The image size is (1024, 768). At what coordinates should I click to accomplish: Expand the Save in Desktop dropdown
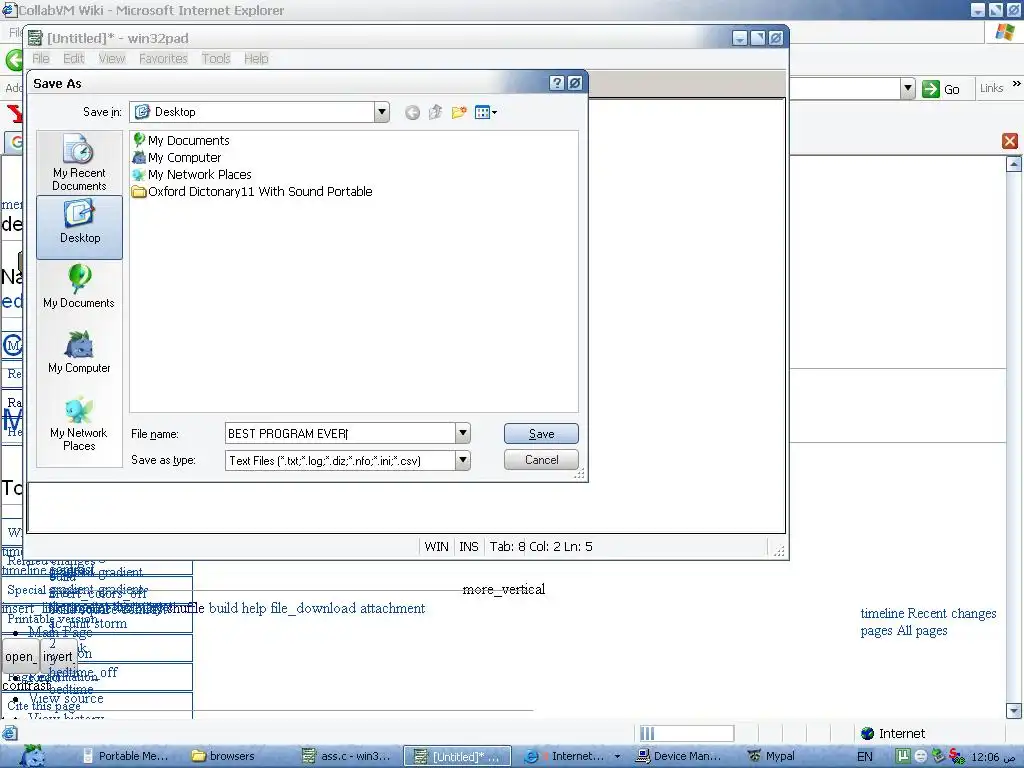coord(382,112)
